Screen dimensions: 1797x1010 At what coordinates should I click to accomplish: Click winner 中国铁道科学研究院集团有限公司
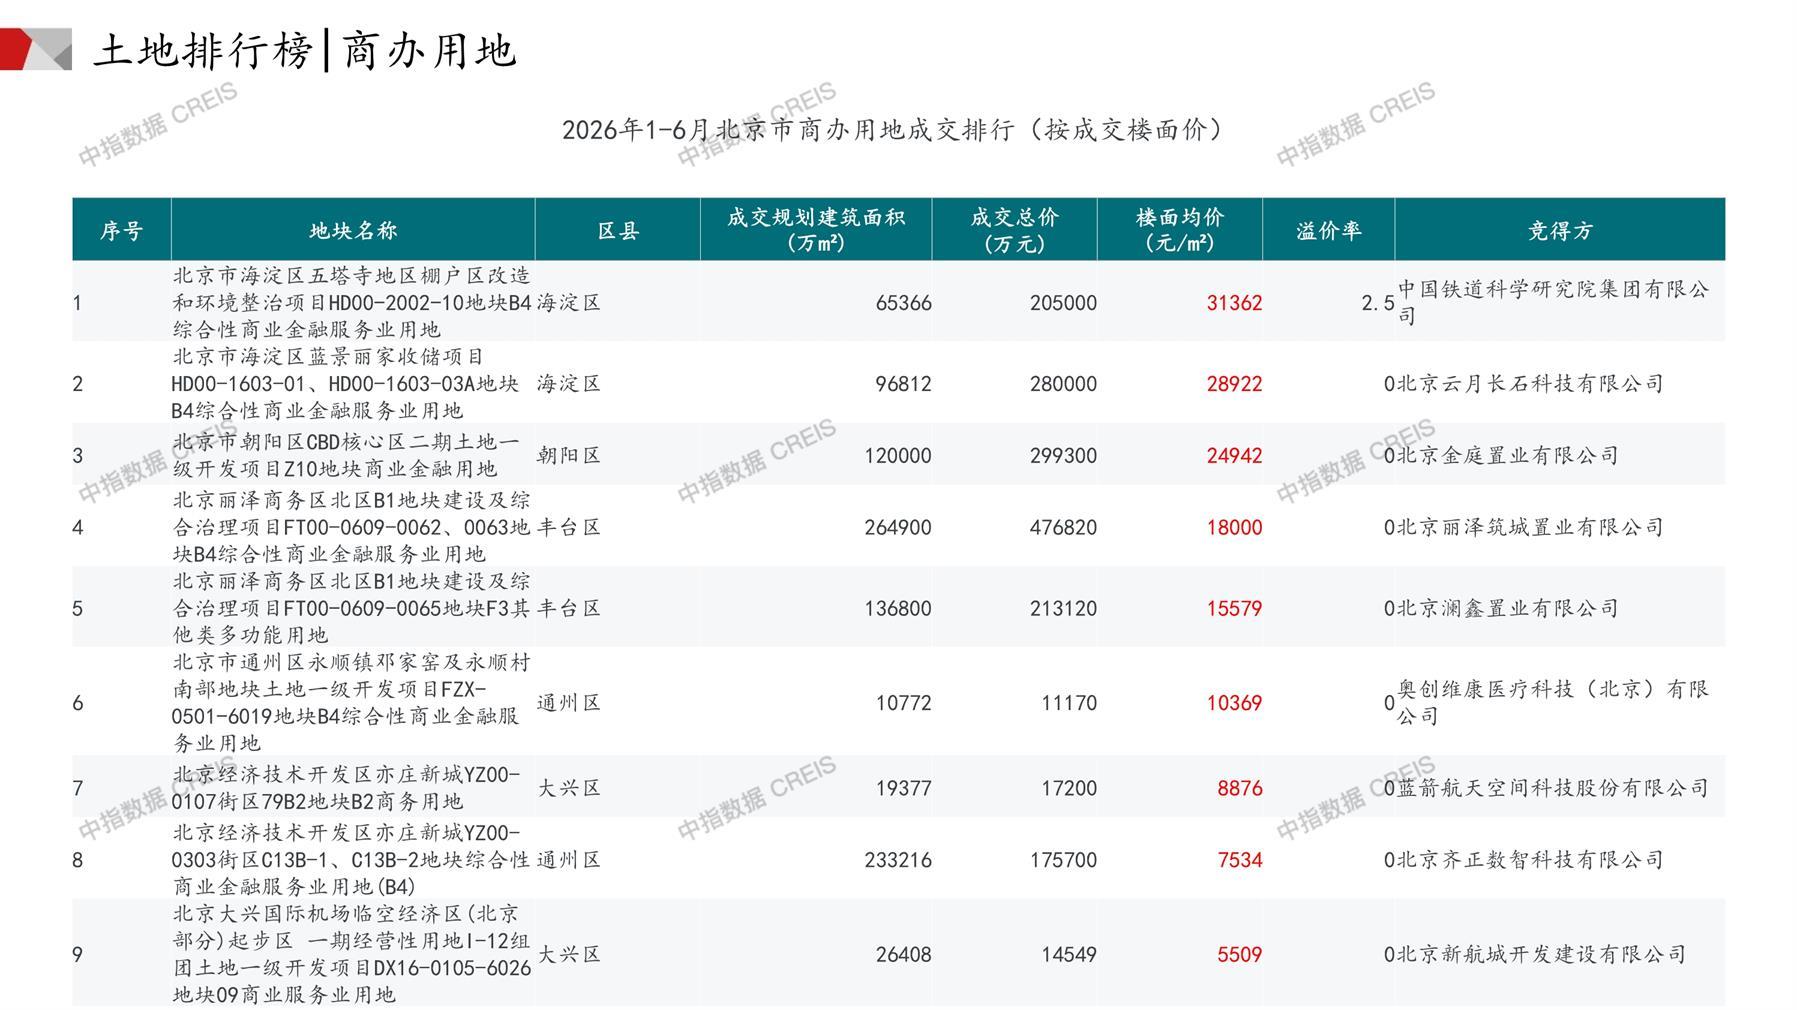click(1553, 302)
